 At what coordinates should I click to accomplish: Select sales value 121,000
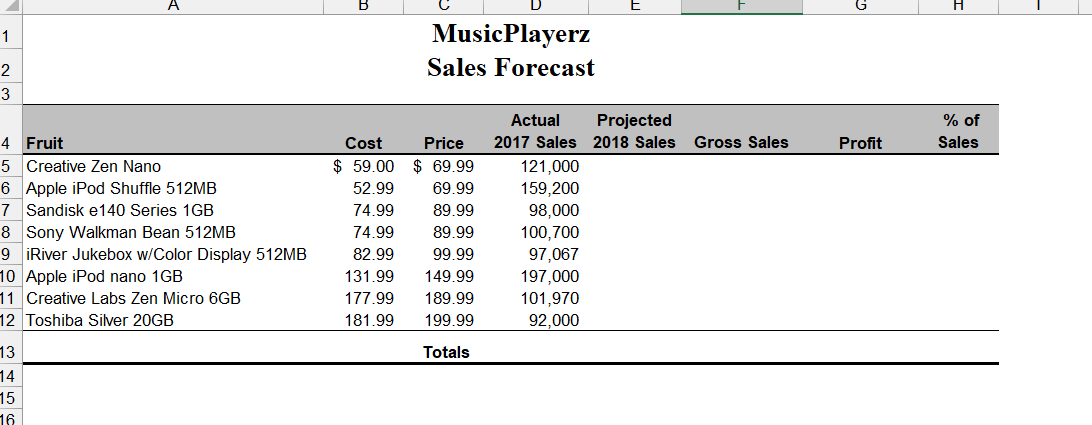tap(536, 167)
